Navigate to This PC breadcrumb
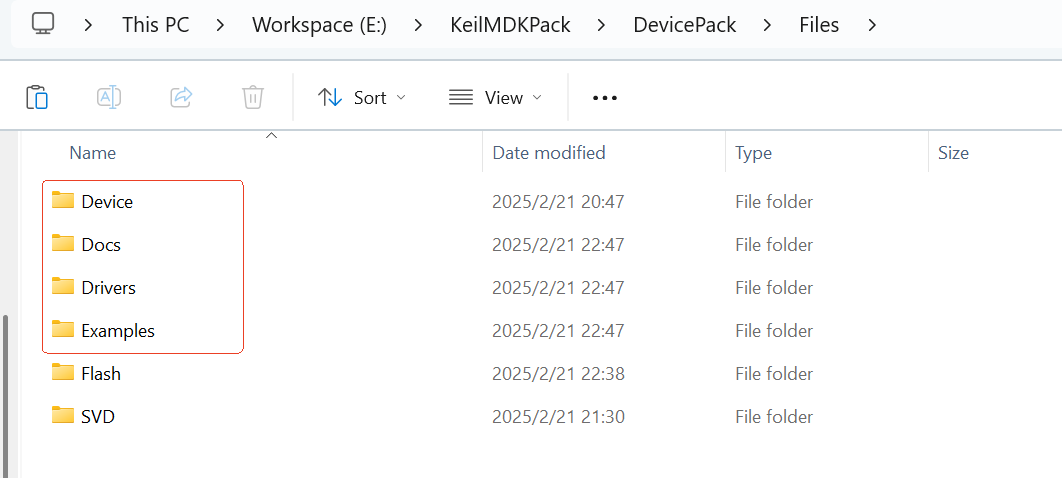The image size is (1062, 478). (154, 24)
